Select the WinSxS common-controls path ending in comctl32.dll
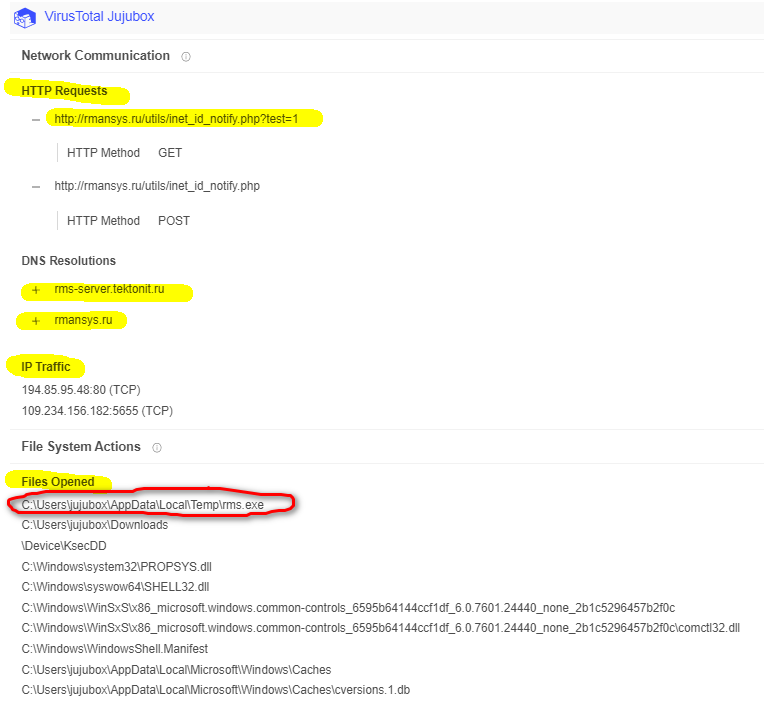Screen dimensions: 764x710 point(381,628)
